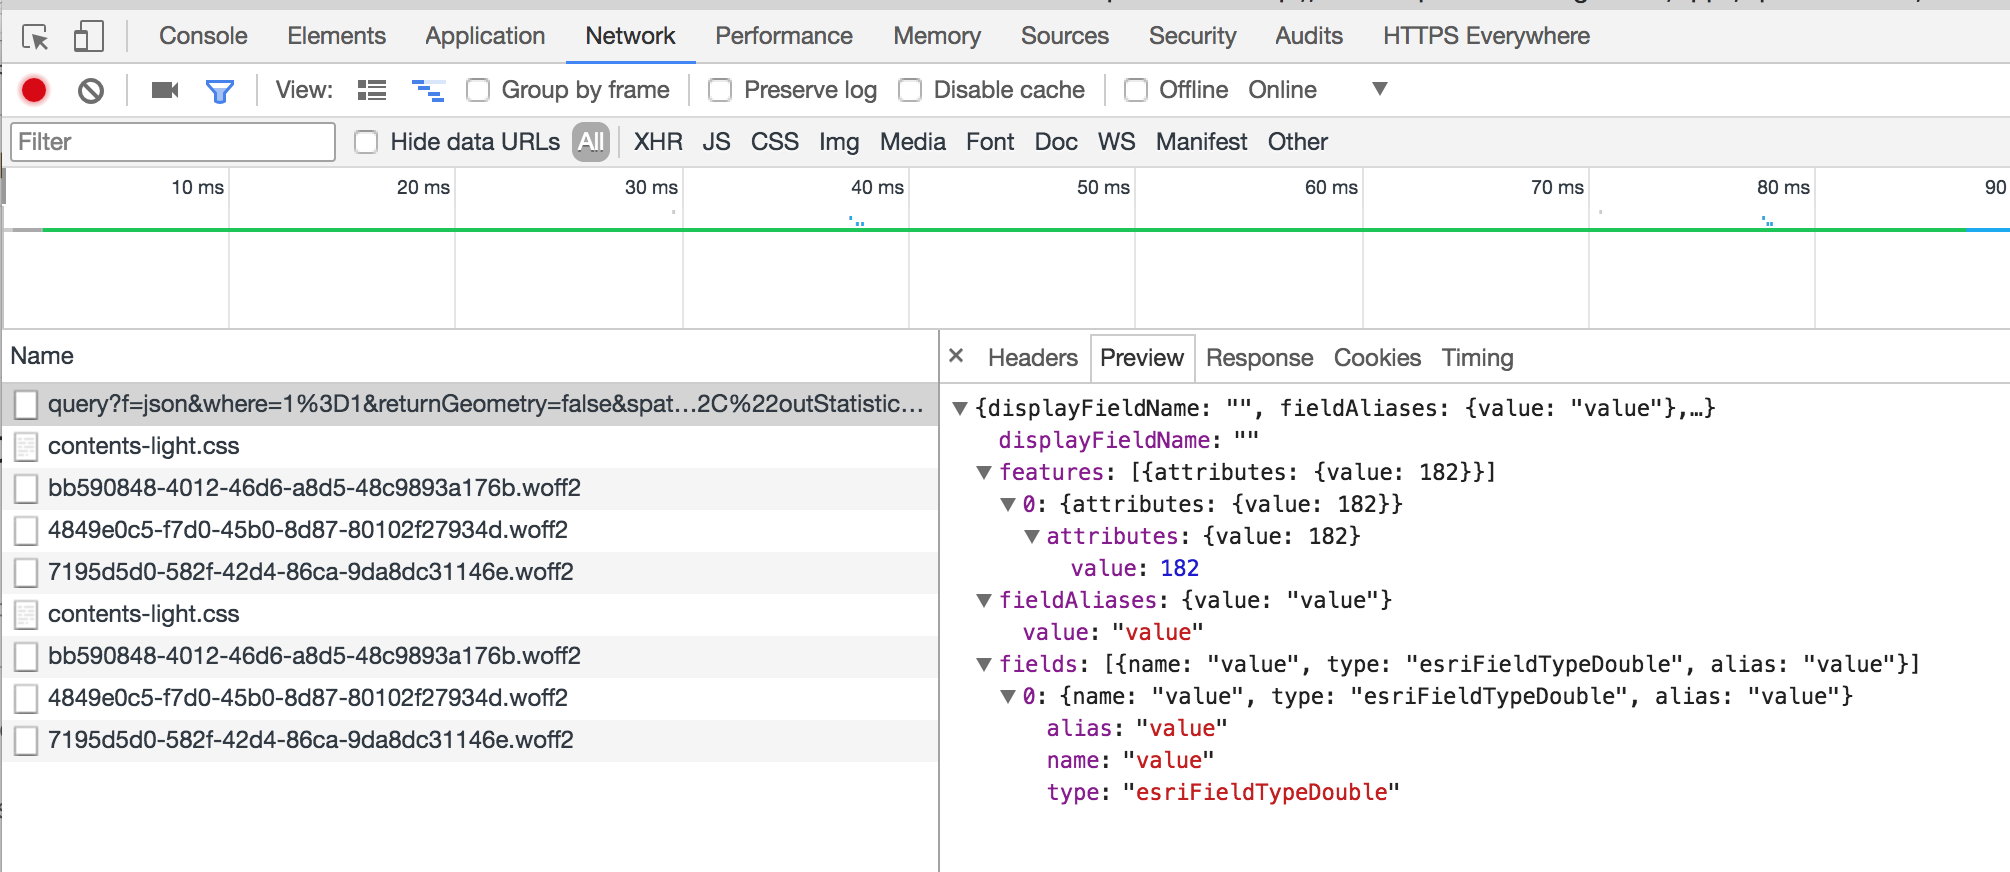
Task: Enable the Group by frame checkbox
Action: click(478, 90)
